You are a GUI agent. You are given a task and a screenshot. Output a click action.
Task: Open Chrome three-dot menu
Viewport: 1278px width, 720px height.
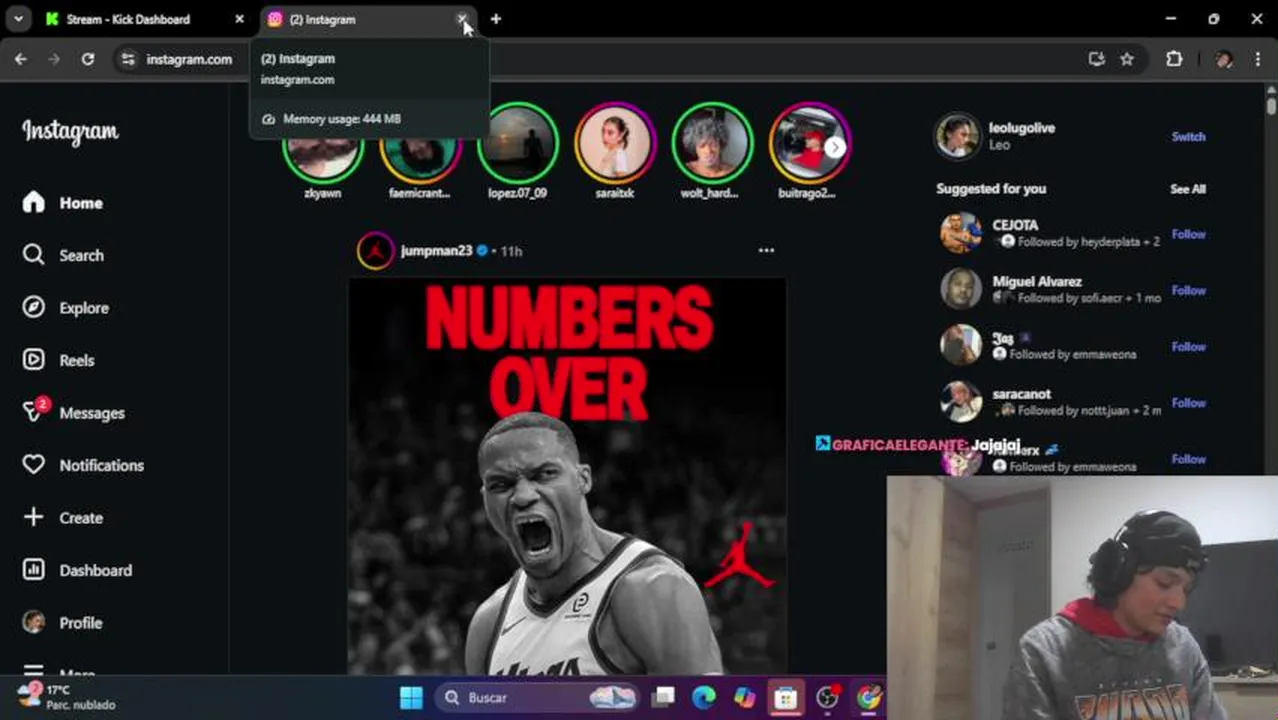[1257, 59]
